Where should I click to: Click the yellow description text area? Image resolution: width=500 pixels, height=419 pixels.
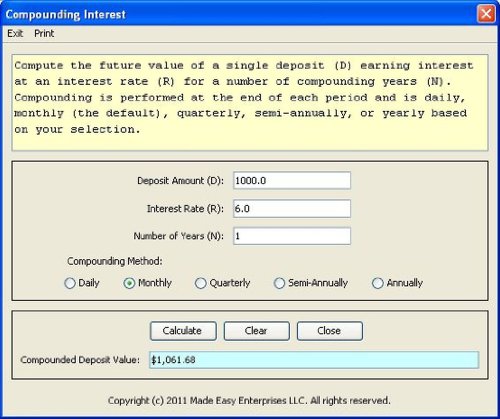[x=250, y=103]
